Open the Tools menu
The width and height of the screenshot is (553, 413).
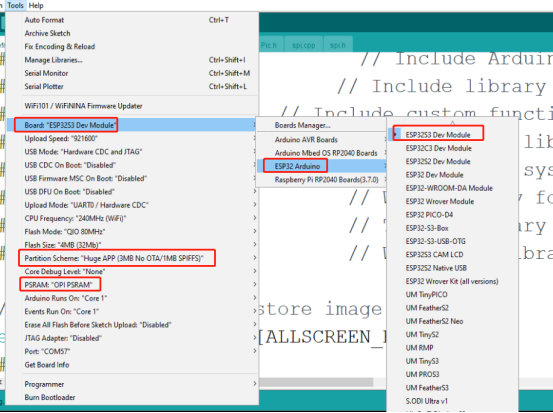(x=15, y=5)
